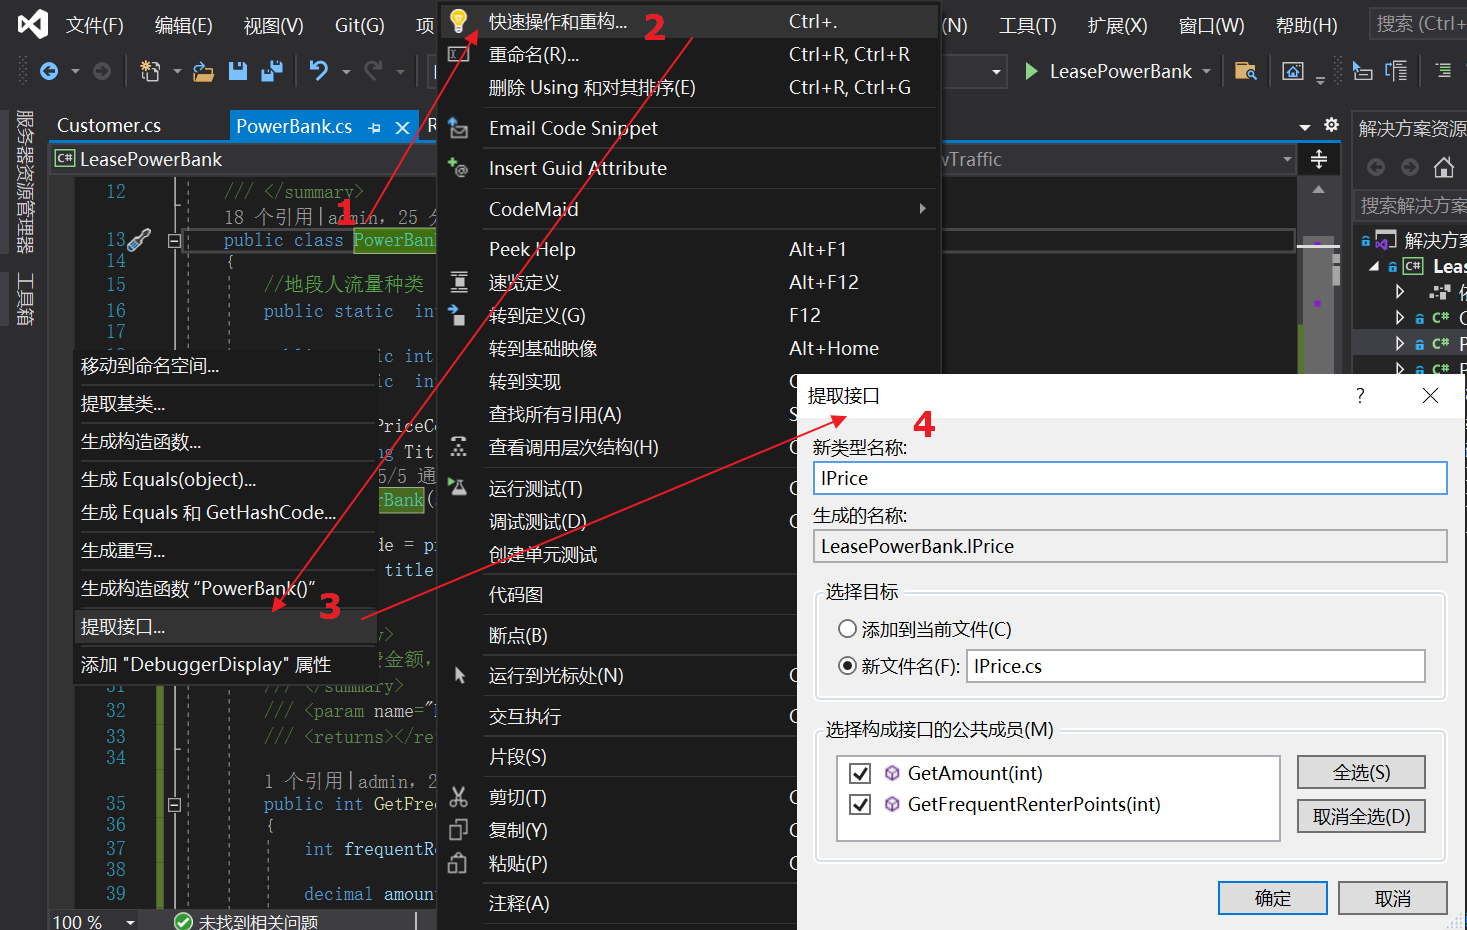Click the gear icon in tab strip
The height and width of the screenshot is (930, 1467).
coord(1331,125)
